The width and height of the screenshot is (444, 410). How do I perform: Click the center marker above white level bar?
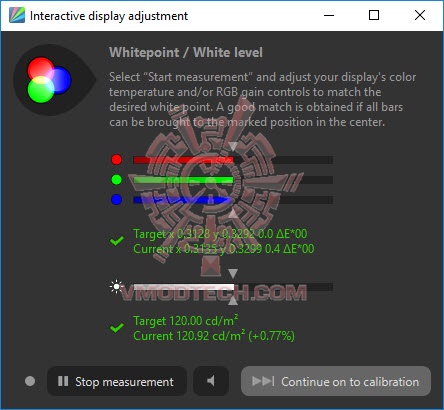[x=233, y=274]
